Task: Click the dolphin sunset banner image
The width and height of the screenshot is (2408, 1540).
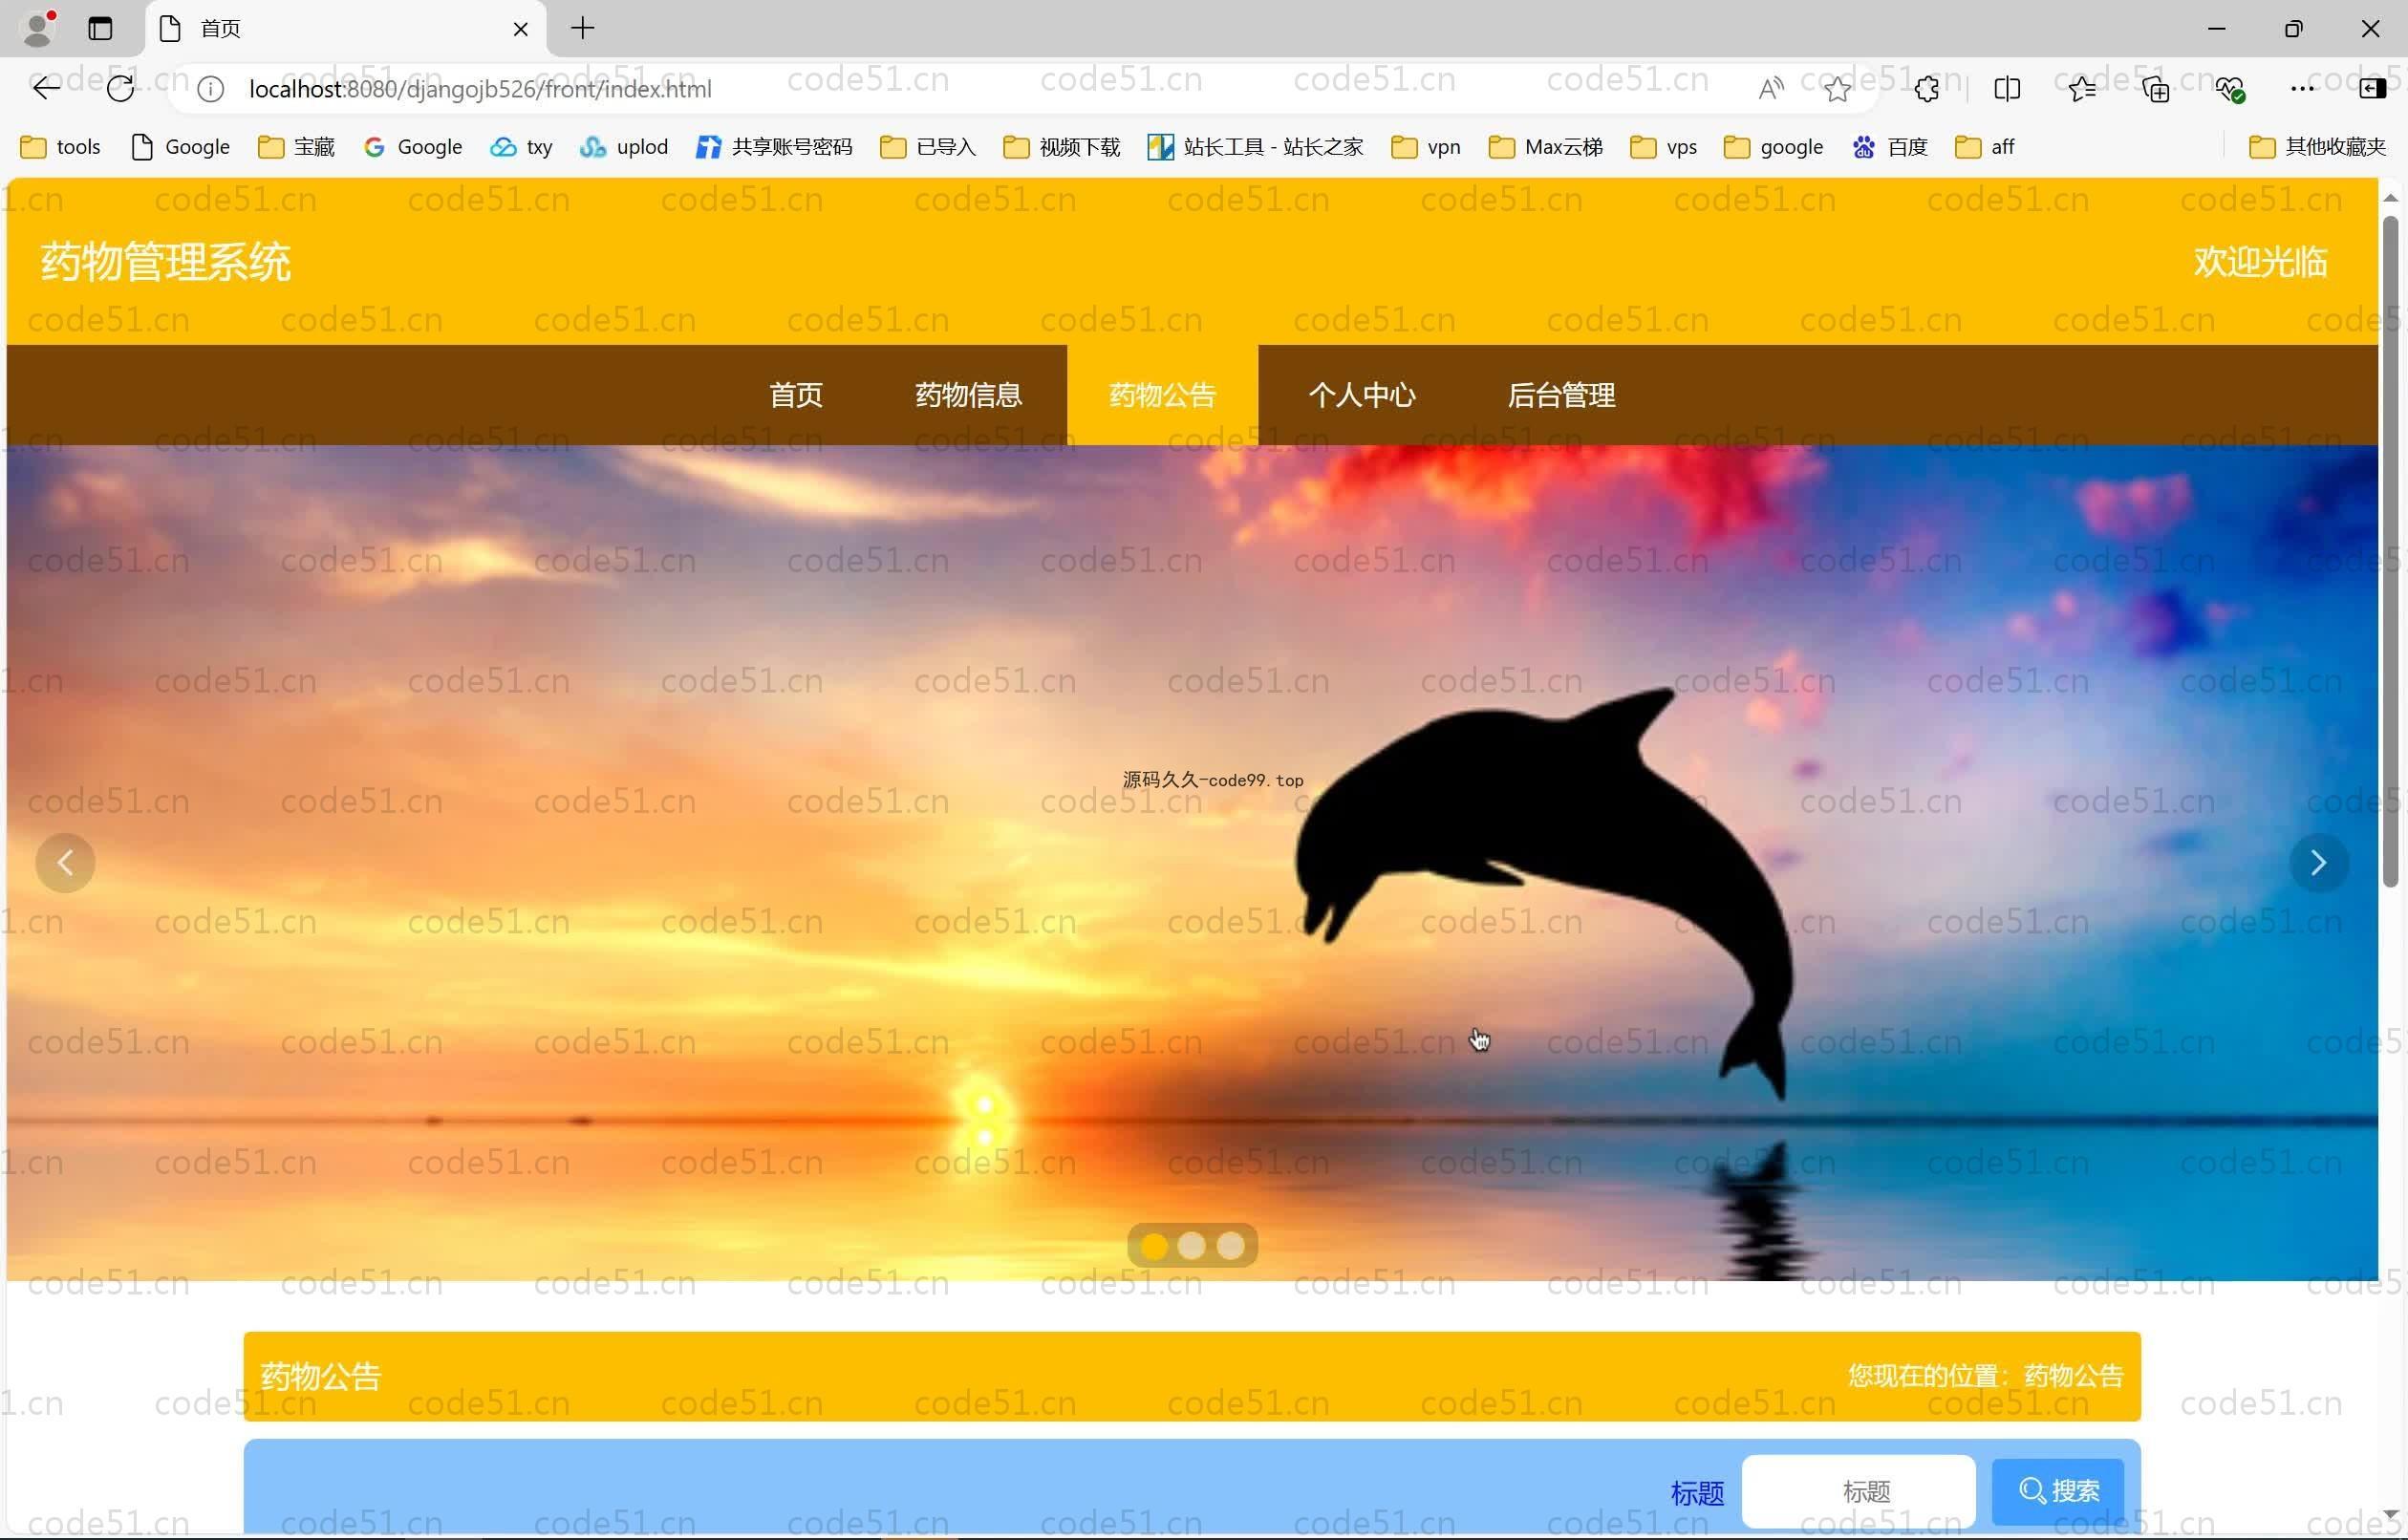Action: 1192,862
